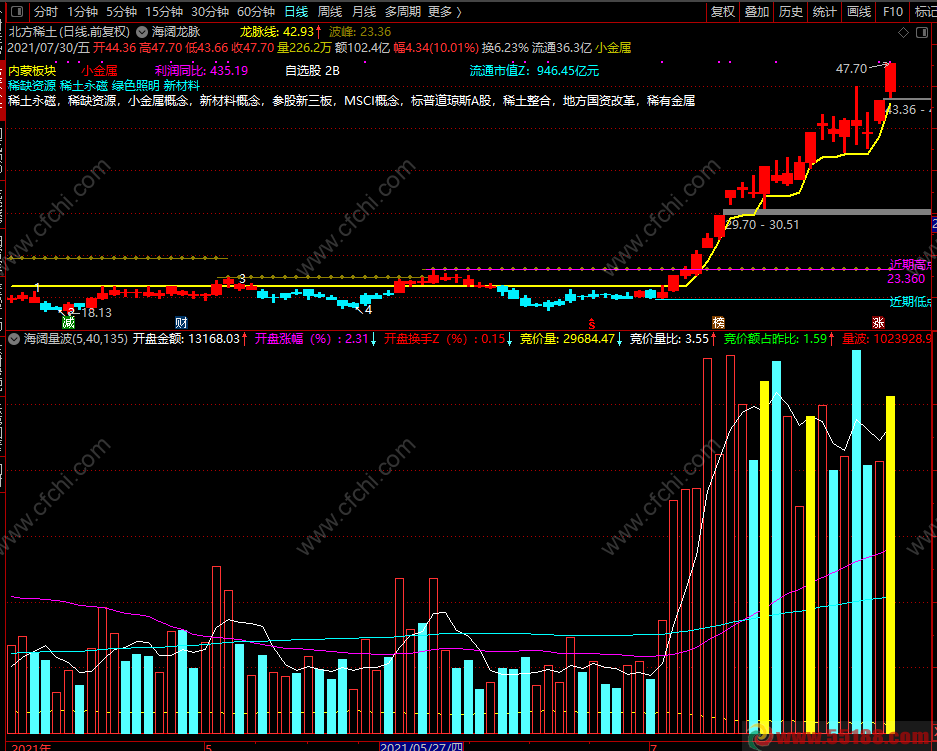The image size is (937, 751).
Task: Click the last yellow volume bar
Action: (890, 564)
